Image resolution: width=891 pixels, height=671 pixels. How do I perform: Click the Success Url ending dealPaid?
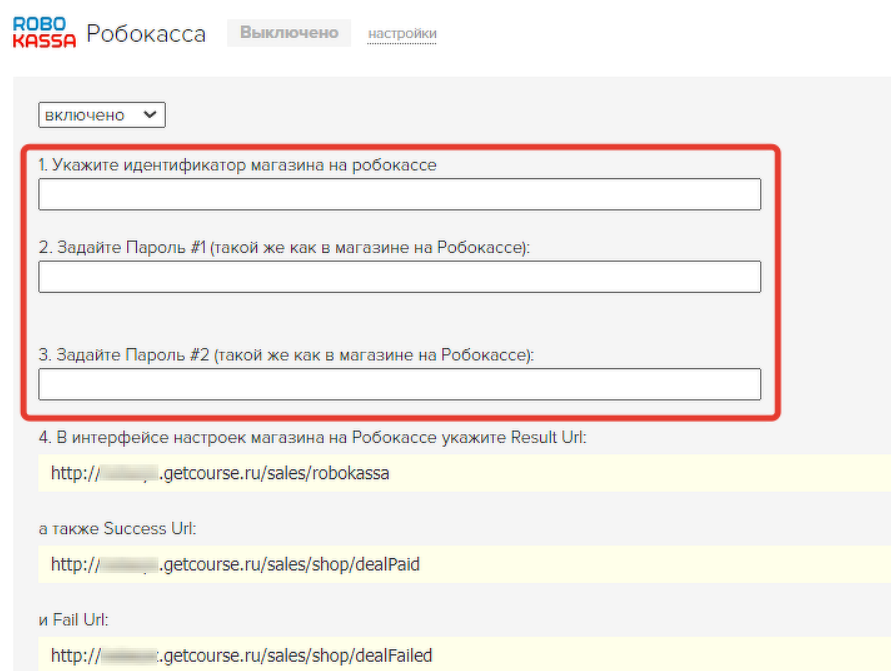[x=235, y=564]
